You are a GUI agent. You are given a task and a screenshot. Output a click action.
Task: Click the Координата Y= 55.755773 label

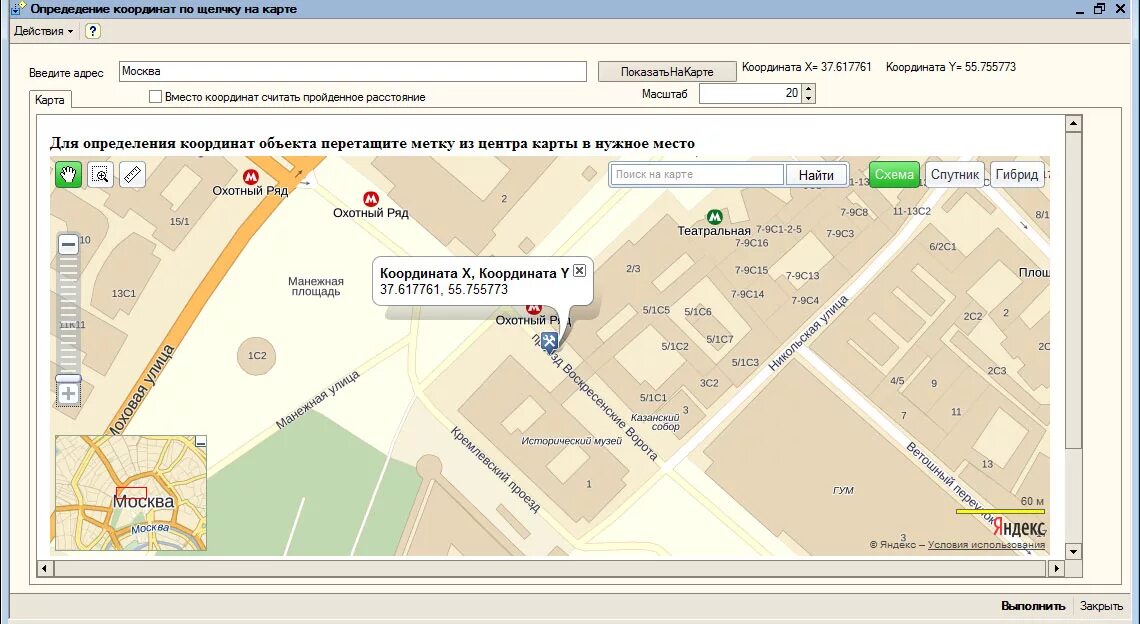coord(951,67)
